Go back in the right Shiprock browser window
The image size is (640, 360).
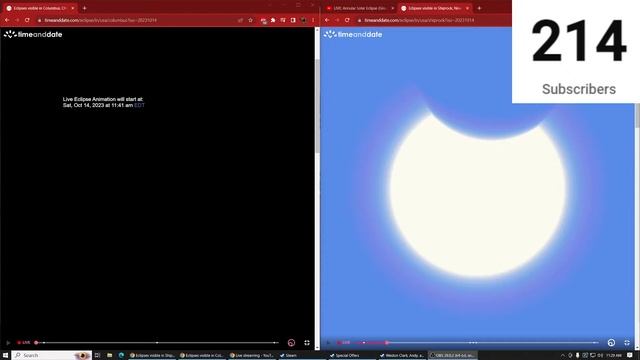point(327,20)
